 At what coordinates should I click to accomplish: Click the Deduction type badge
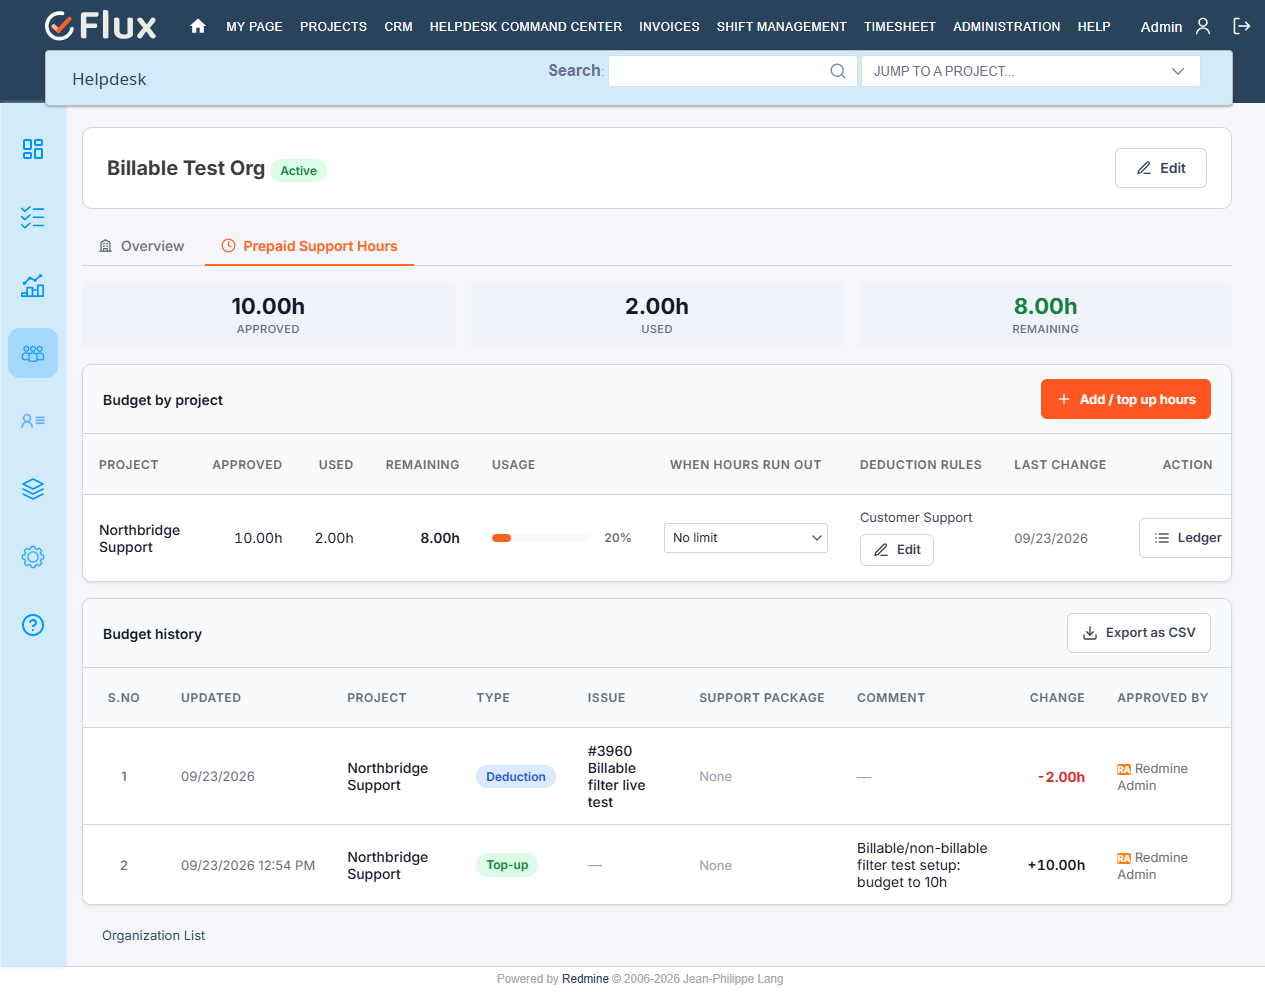[516, 777]
